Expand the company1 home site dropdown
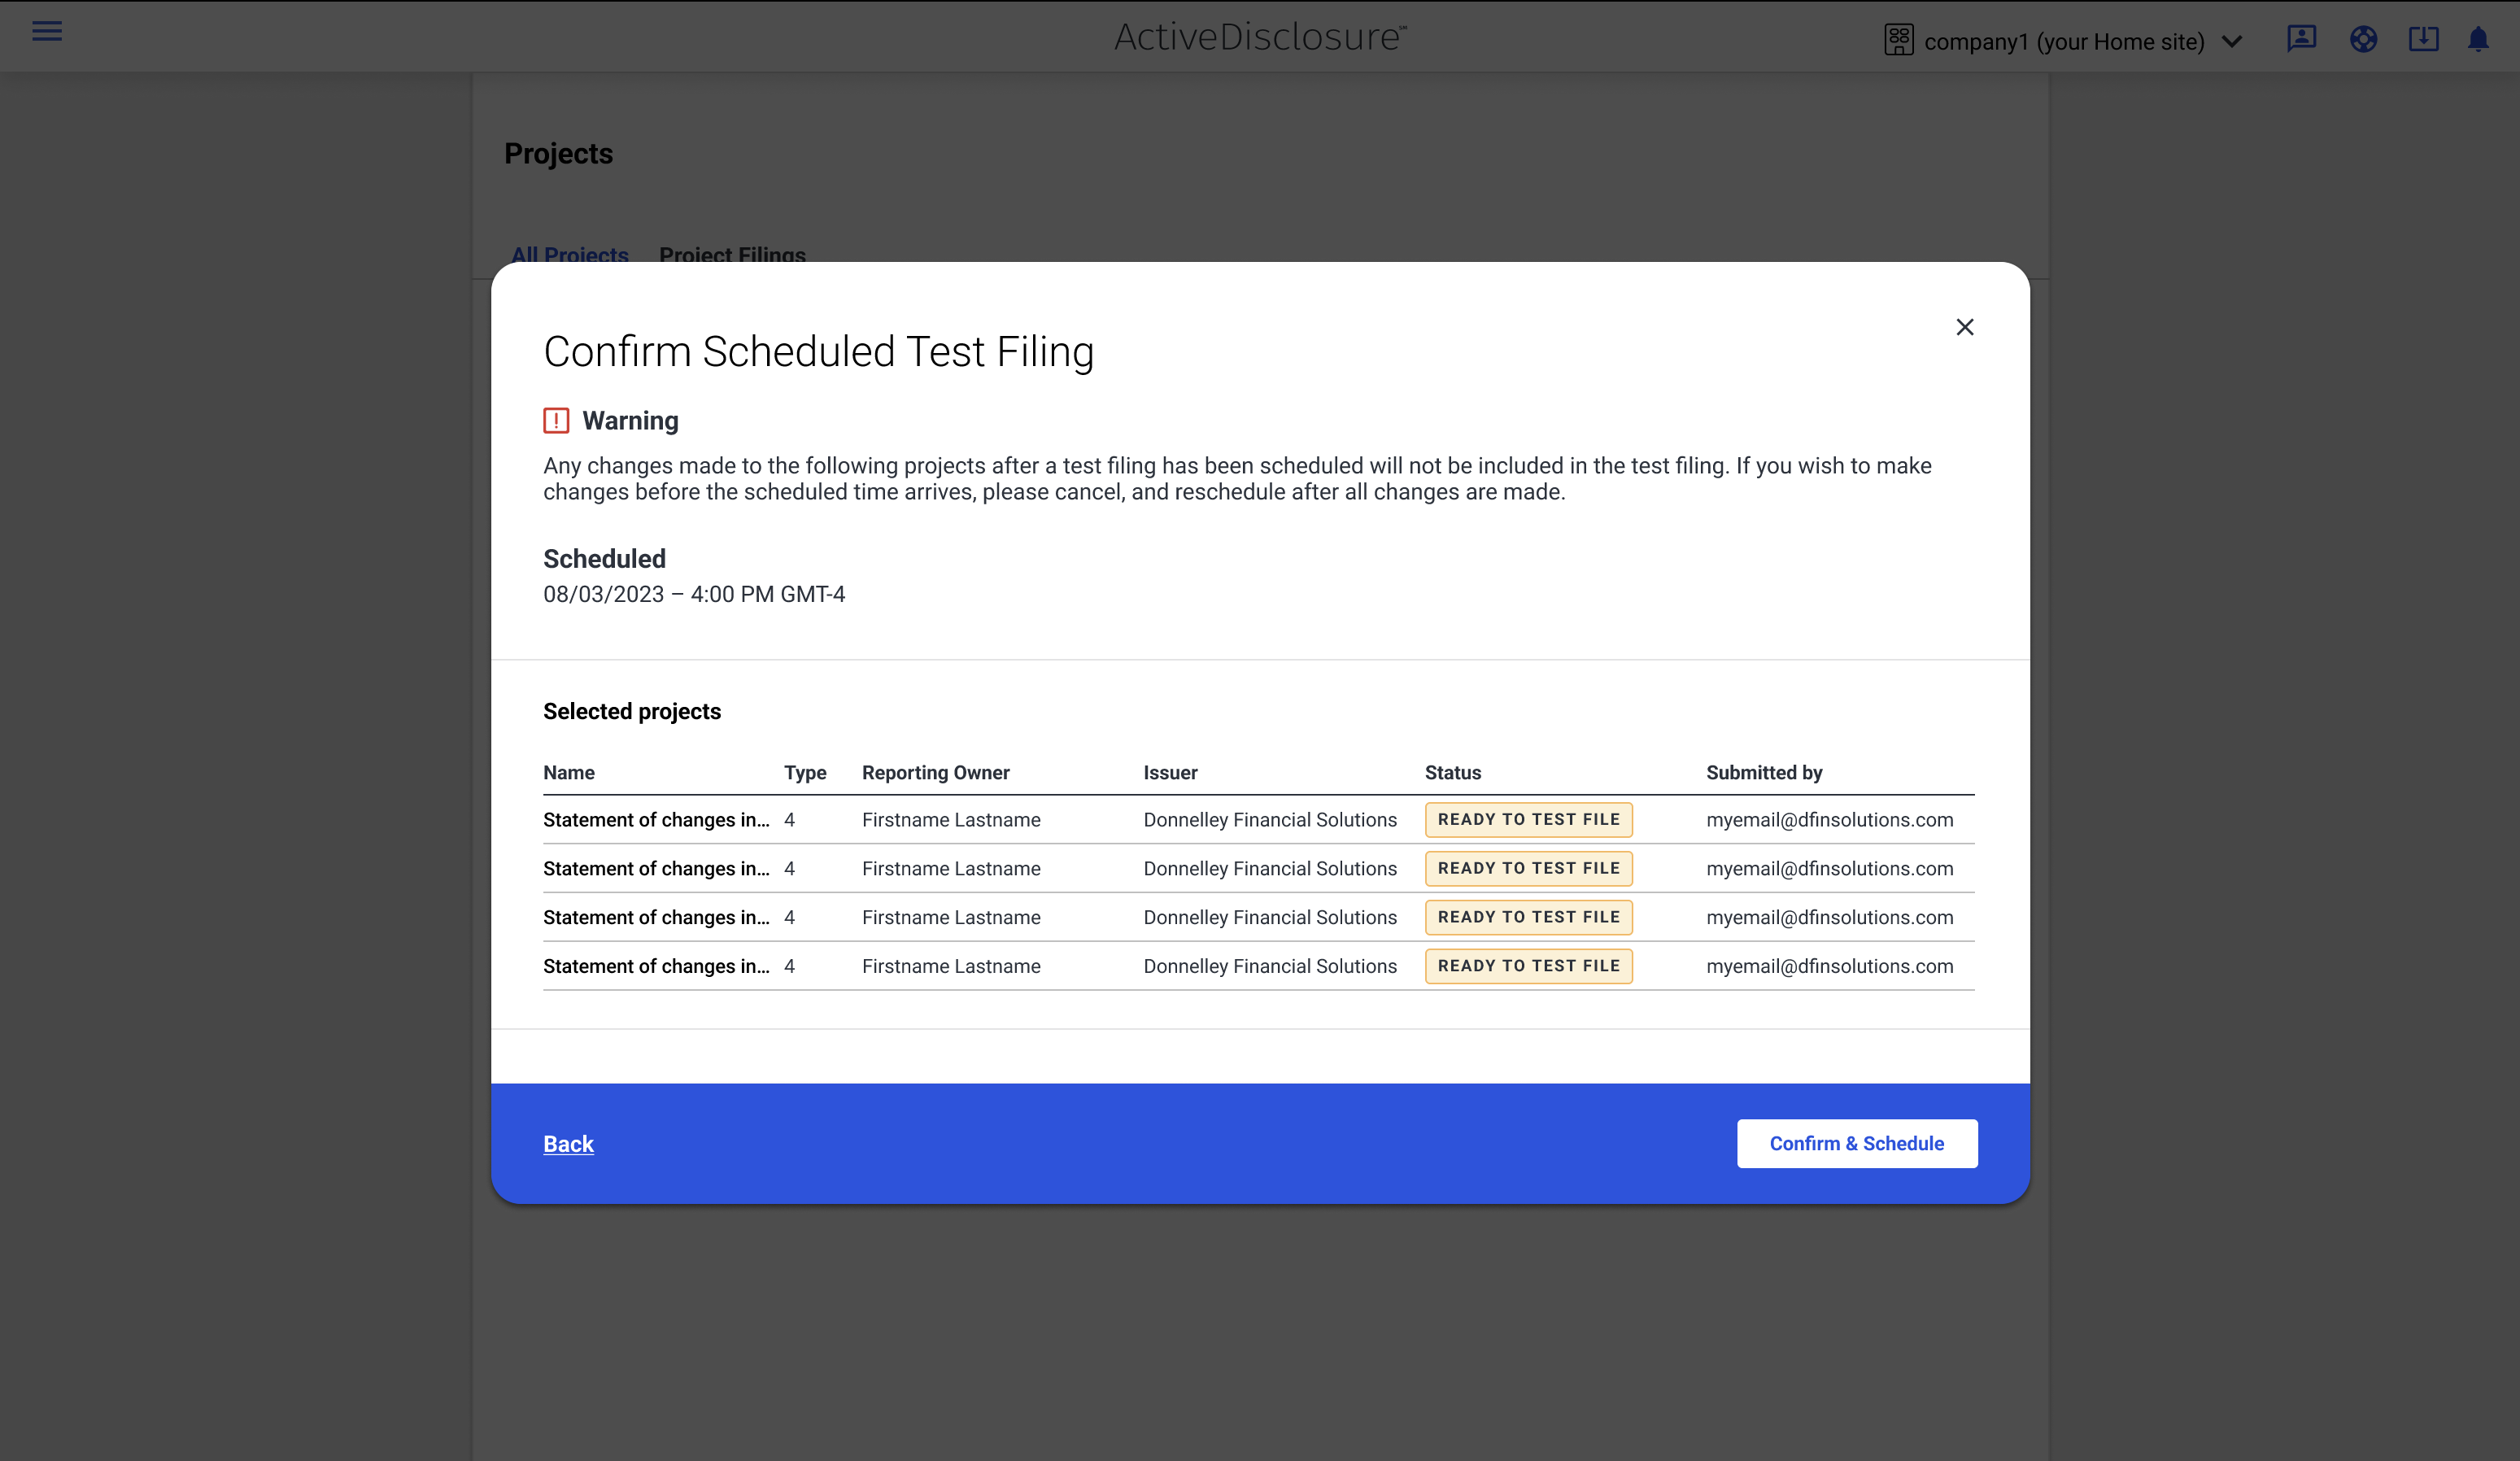Screen dimensions: 2520x1461 [2231, 41]
